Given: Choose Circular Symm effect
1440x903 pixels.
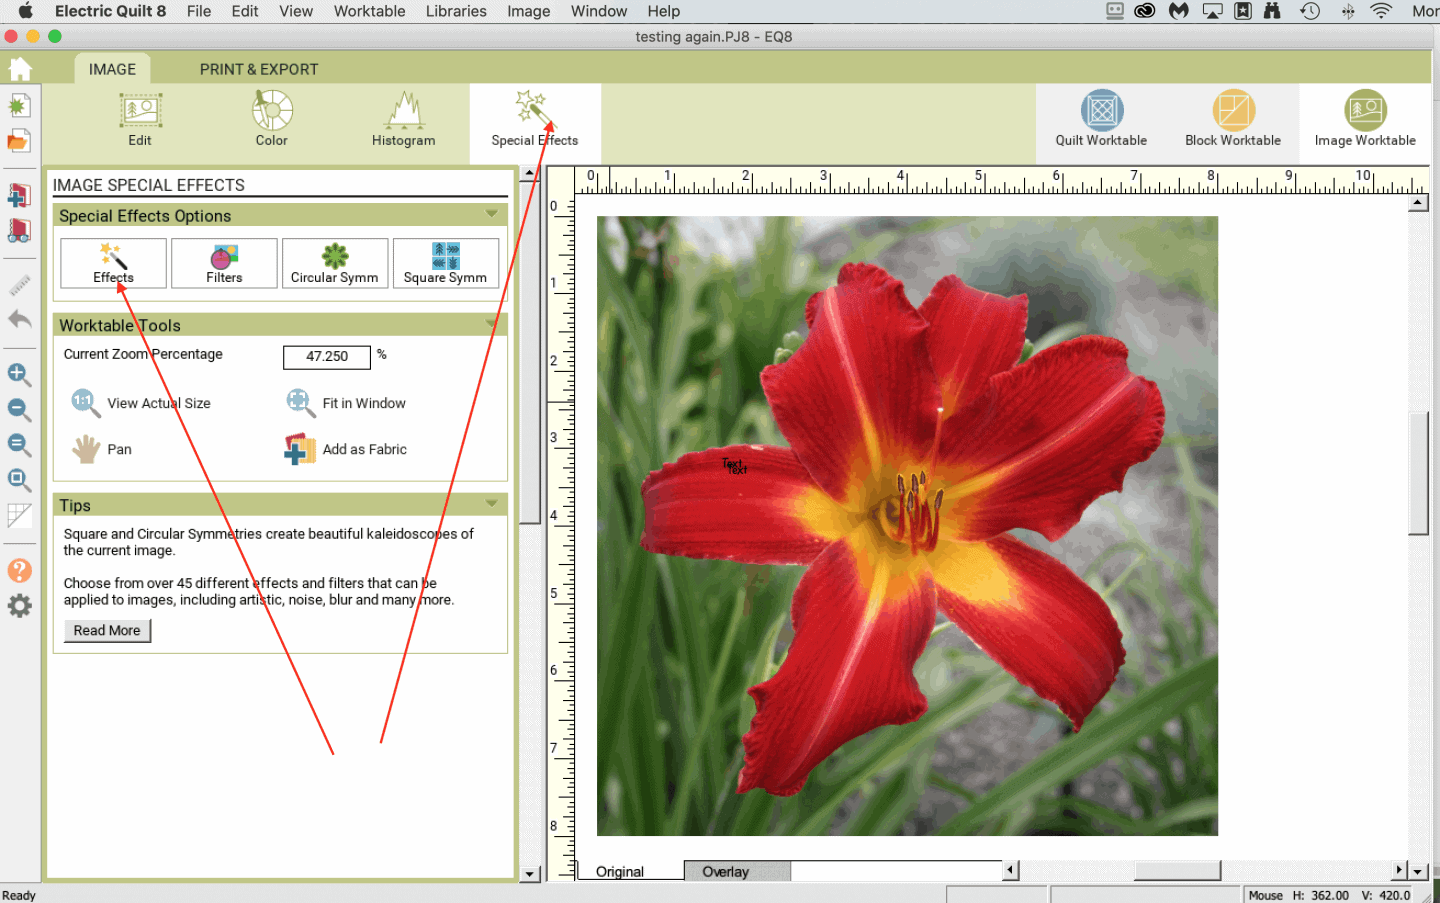Looking at the screenshot, I should pos(335,263).
